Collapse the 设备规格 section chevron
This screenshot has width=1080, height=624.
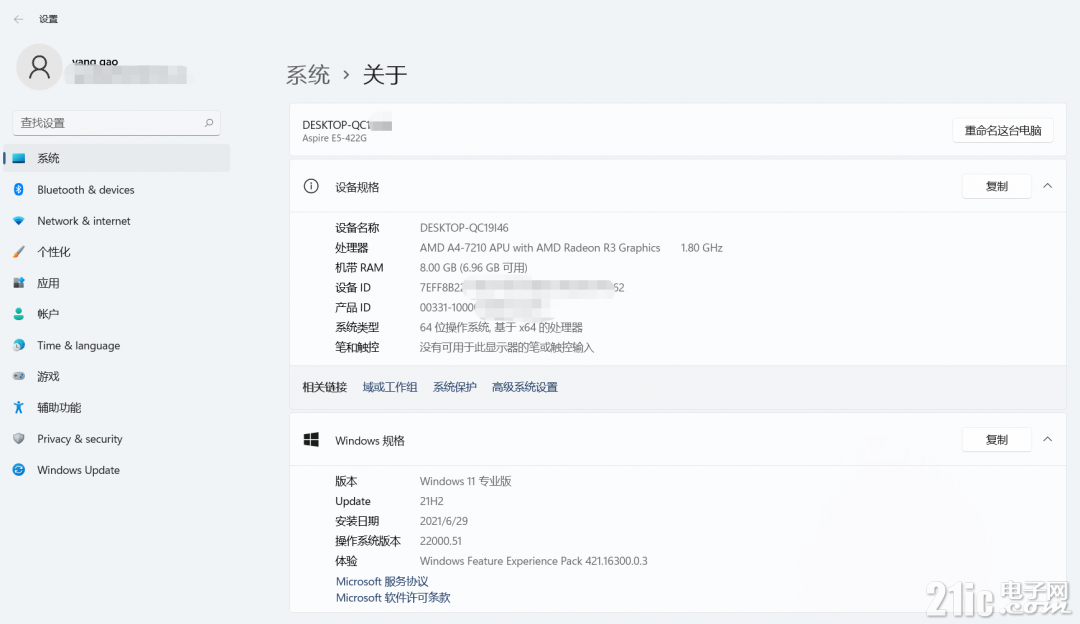(1048, 186)
